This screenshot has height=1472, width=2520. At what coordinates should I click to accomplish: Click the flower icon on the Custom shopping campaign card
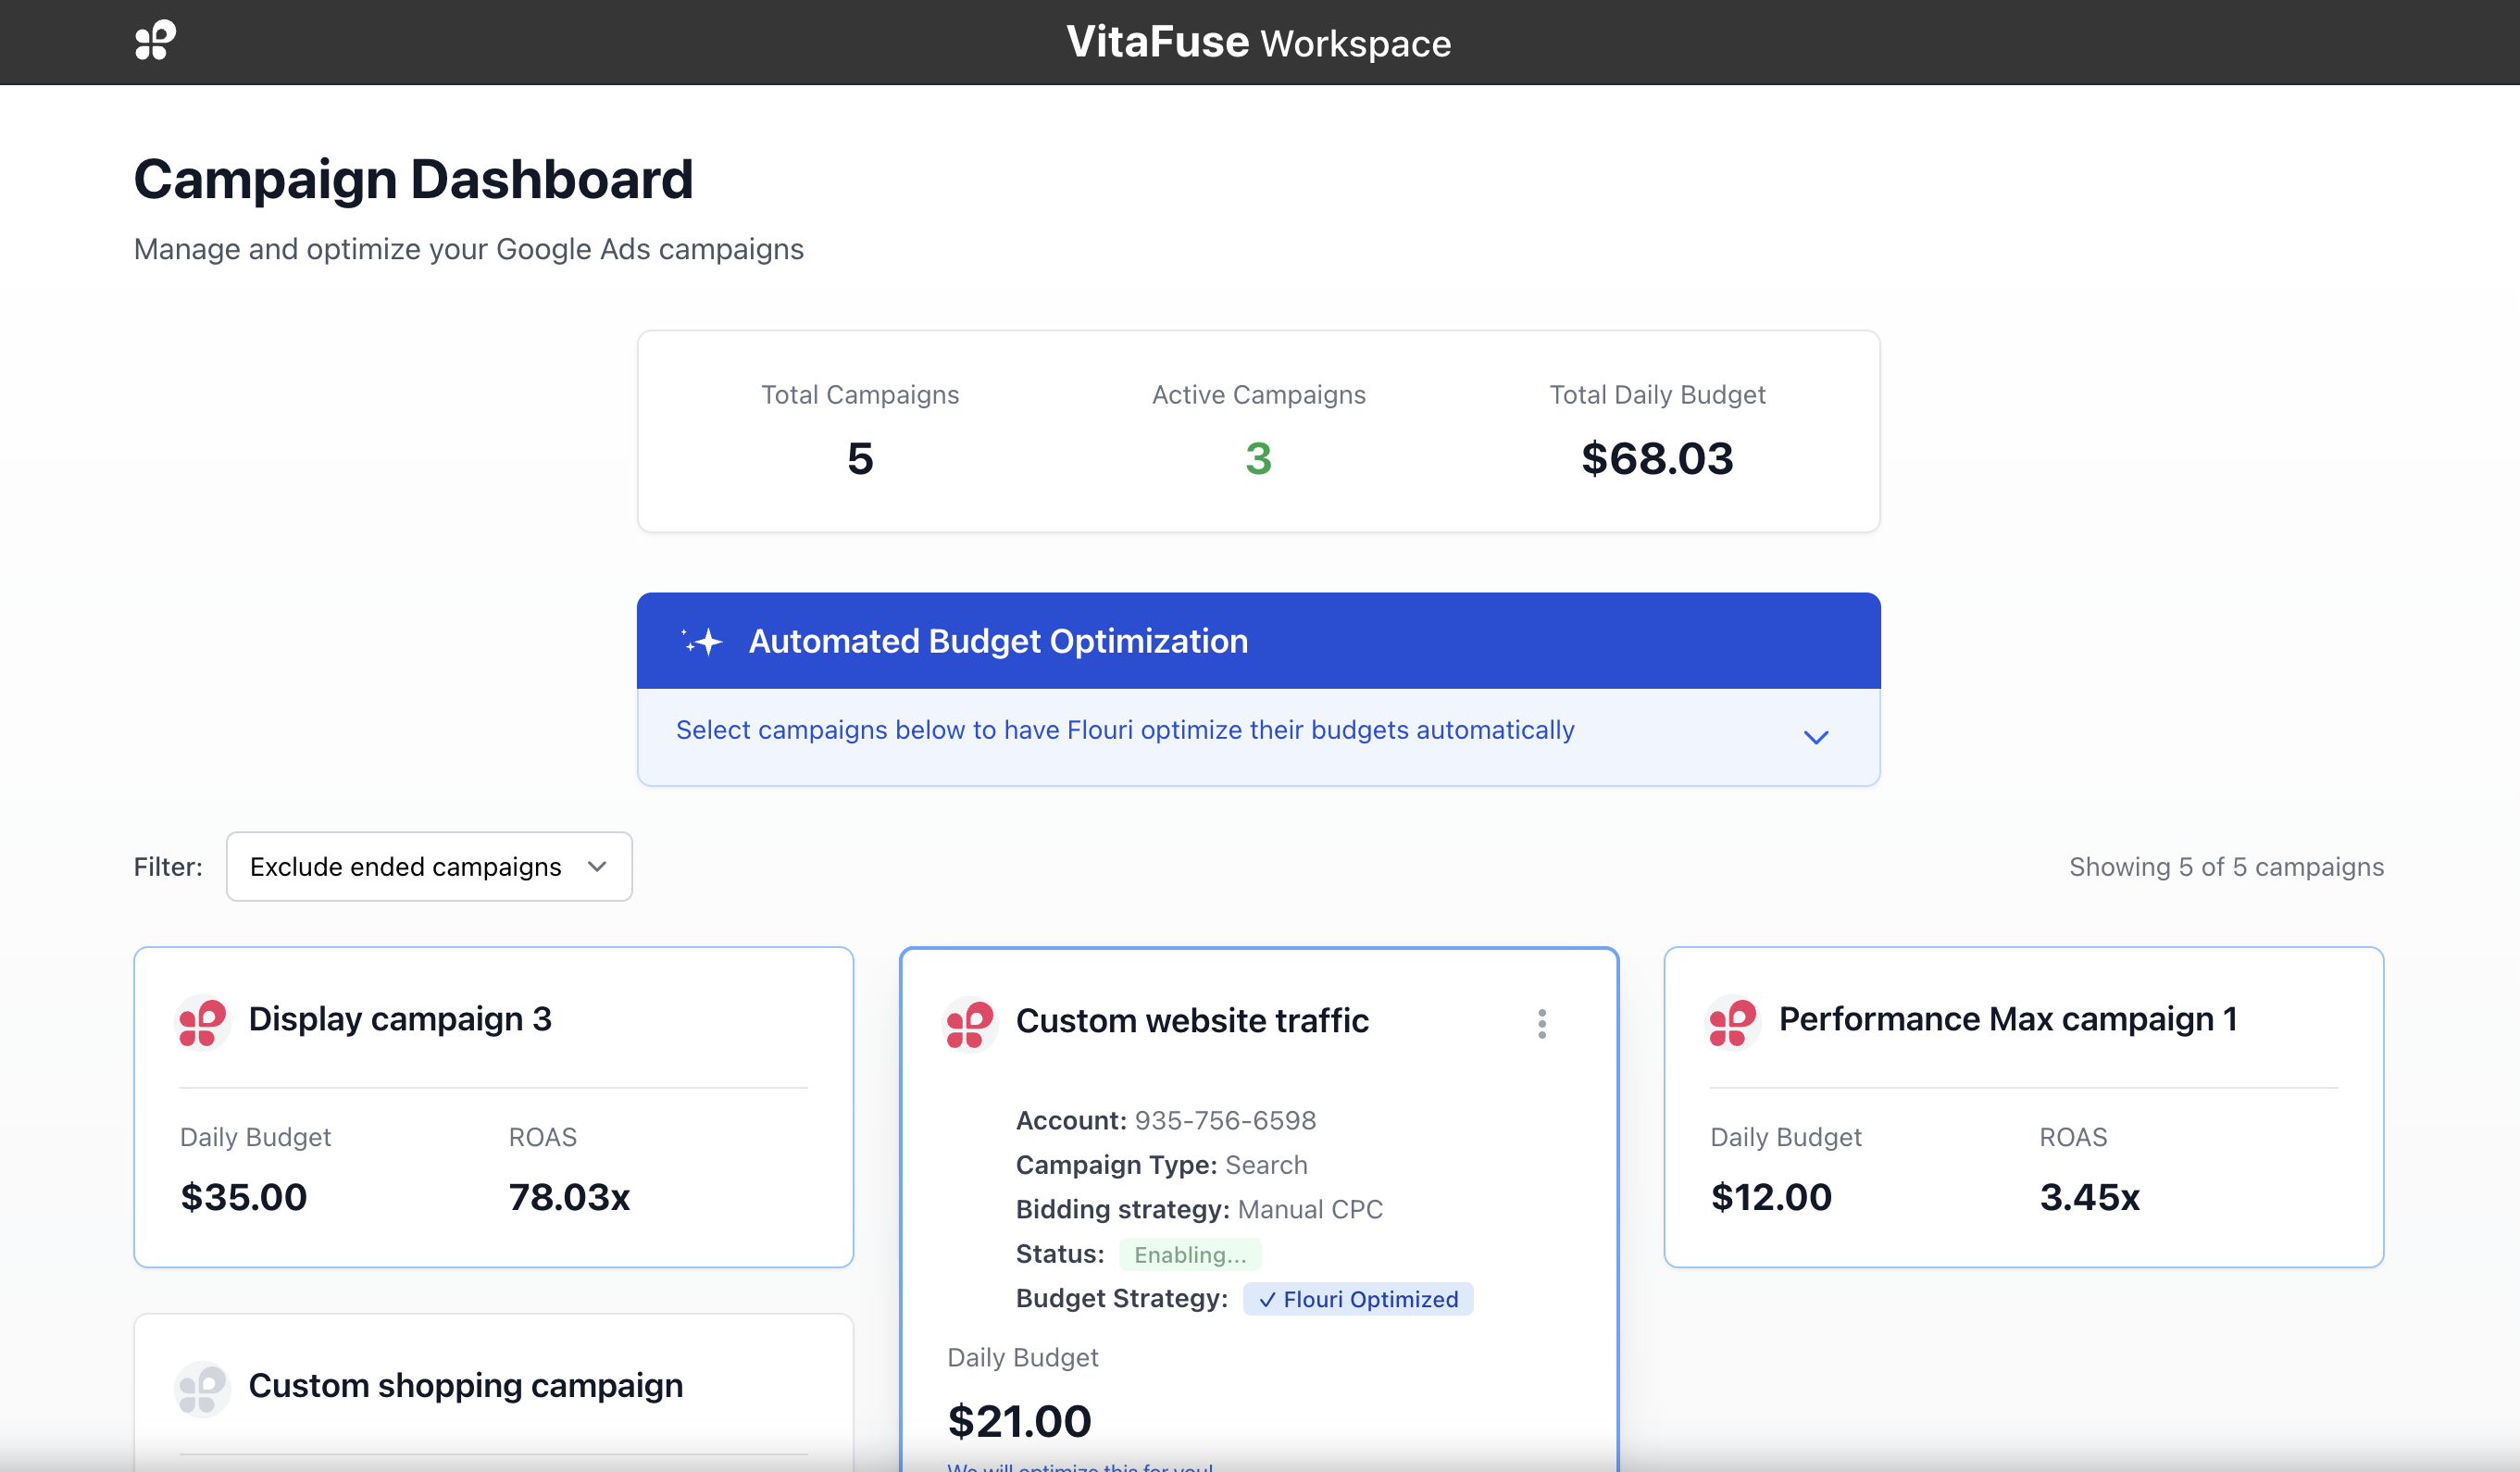pyautogui.click(x=201, y=1388)
